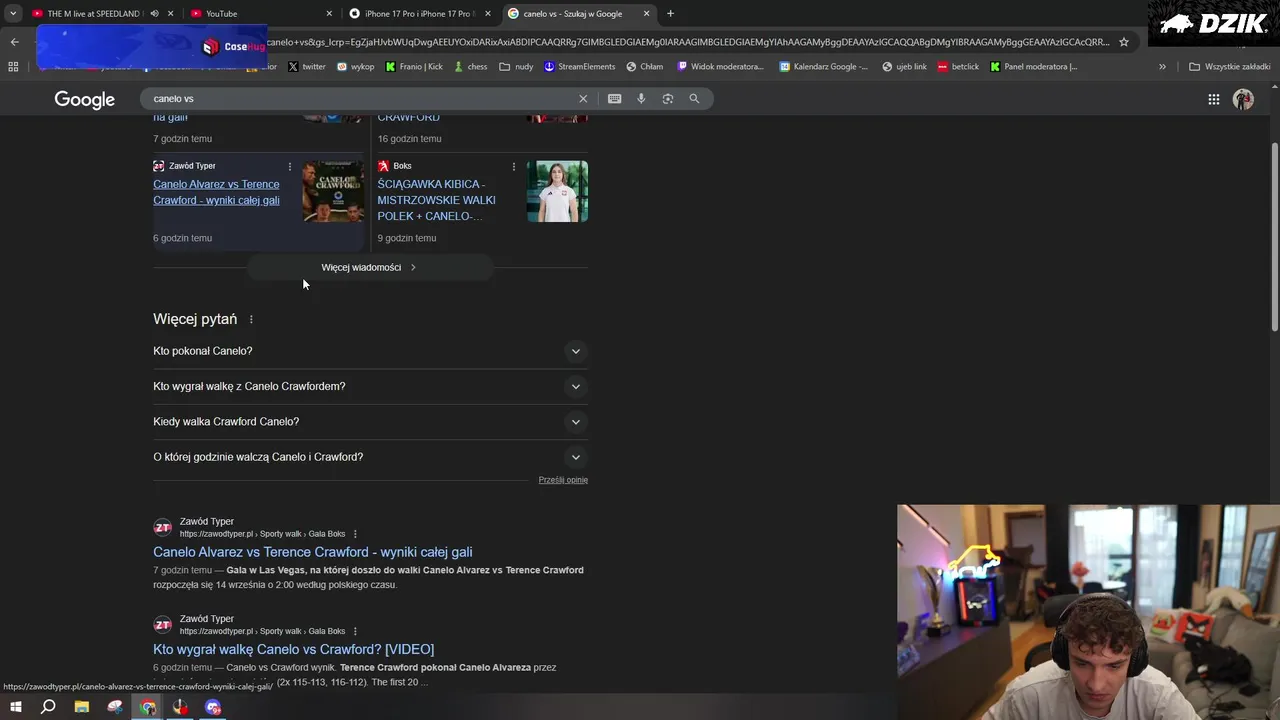Click into the Google search field
The height and width of the screenshot is (720, 1280).
[x=360, y=99]
